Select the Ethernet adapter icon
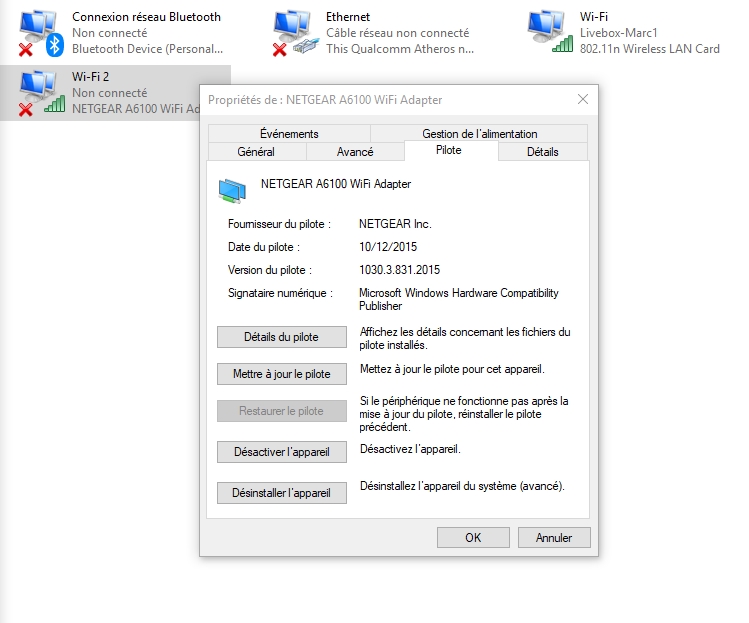 [x=295, y=33]
